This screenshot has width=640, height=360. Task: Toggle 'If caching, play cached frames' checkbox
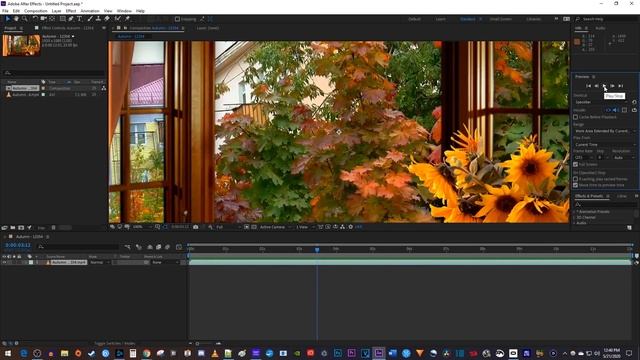click(x=576, y=179)
